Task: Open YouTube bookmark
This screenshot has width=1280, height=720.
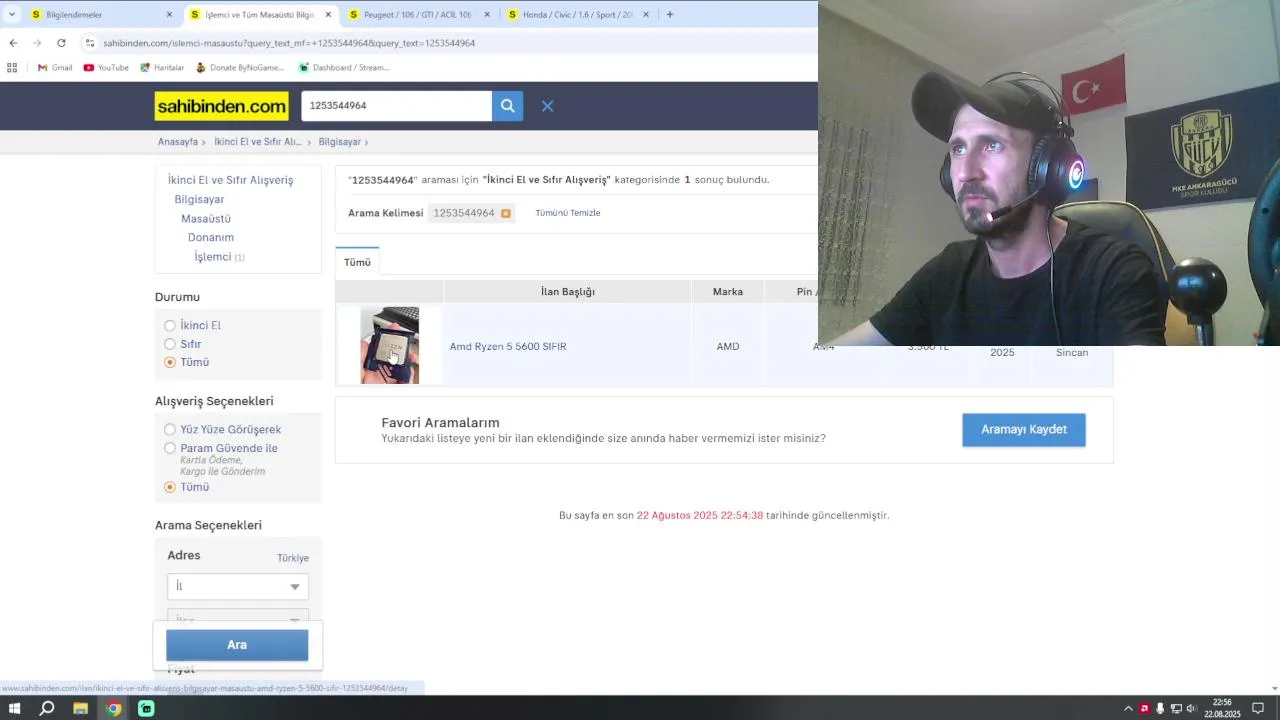Action: click(x=106, y=68)
